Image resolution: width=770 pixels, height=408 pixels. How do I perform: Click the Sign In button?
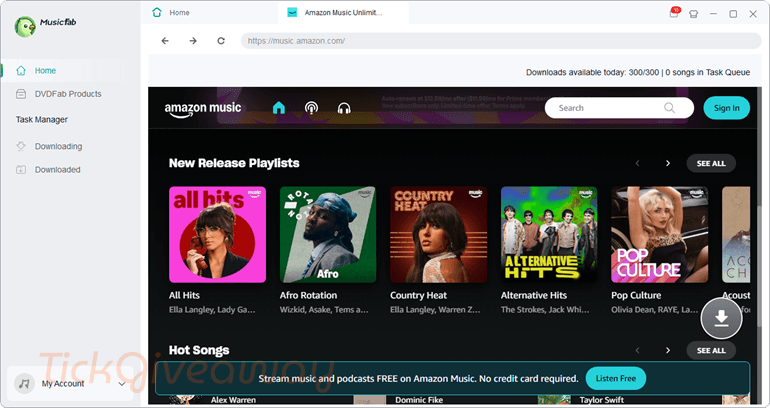click(726, 108)
